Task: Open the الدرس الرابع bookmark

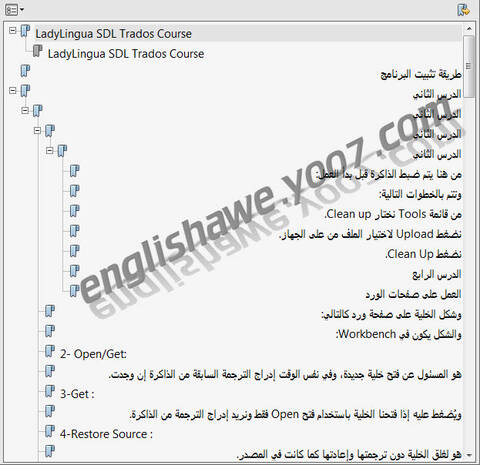Action: [x=437, y=274]
